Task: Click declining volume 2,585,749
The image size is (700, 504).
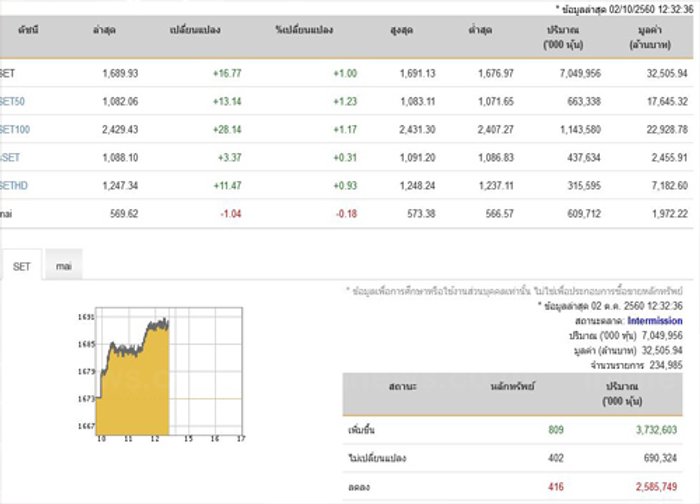Action: (656, 487)
